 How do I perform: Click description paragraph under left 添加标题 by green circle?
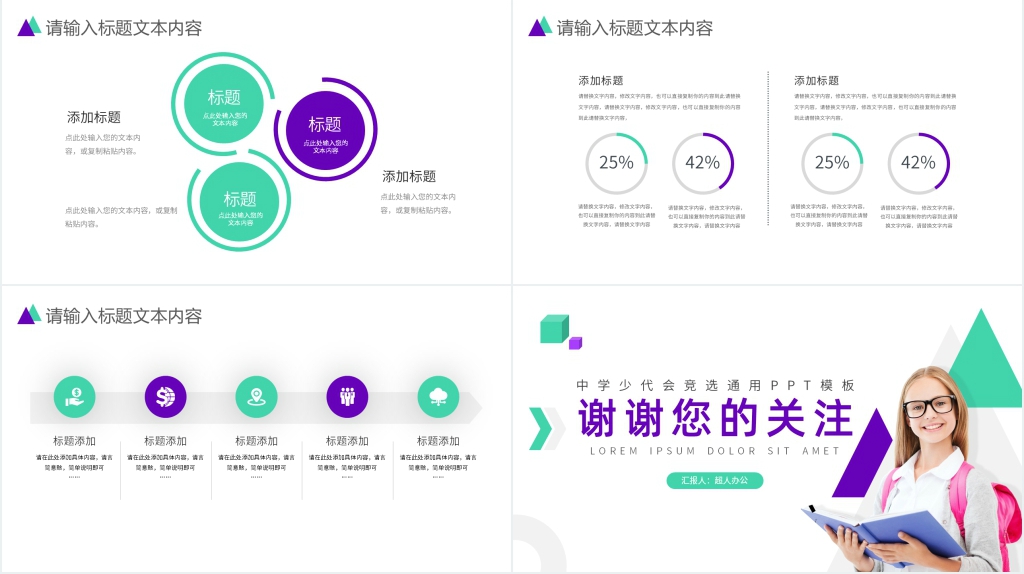click(103, 144)
